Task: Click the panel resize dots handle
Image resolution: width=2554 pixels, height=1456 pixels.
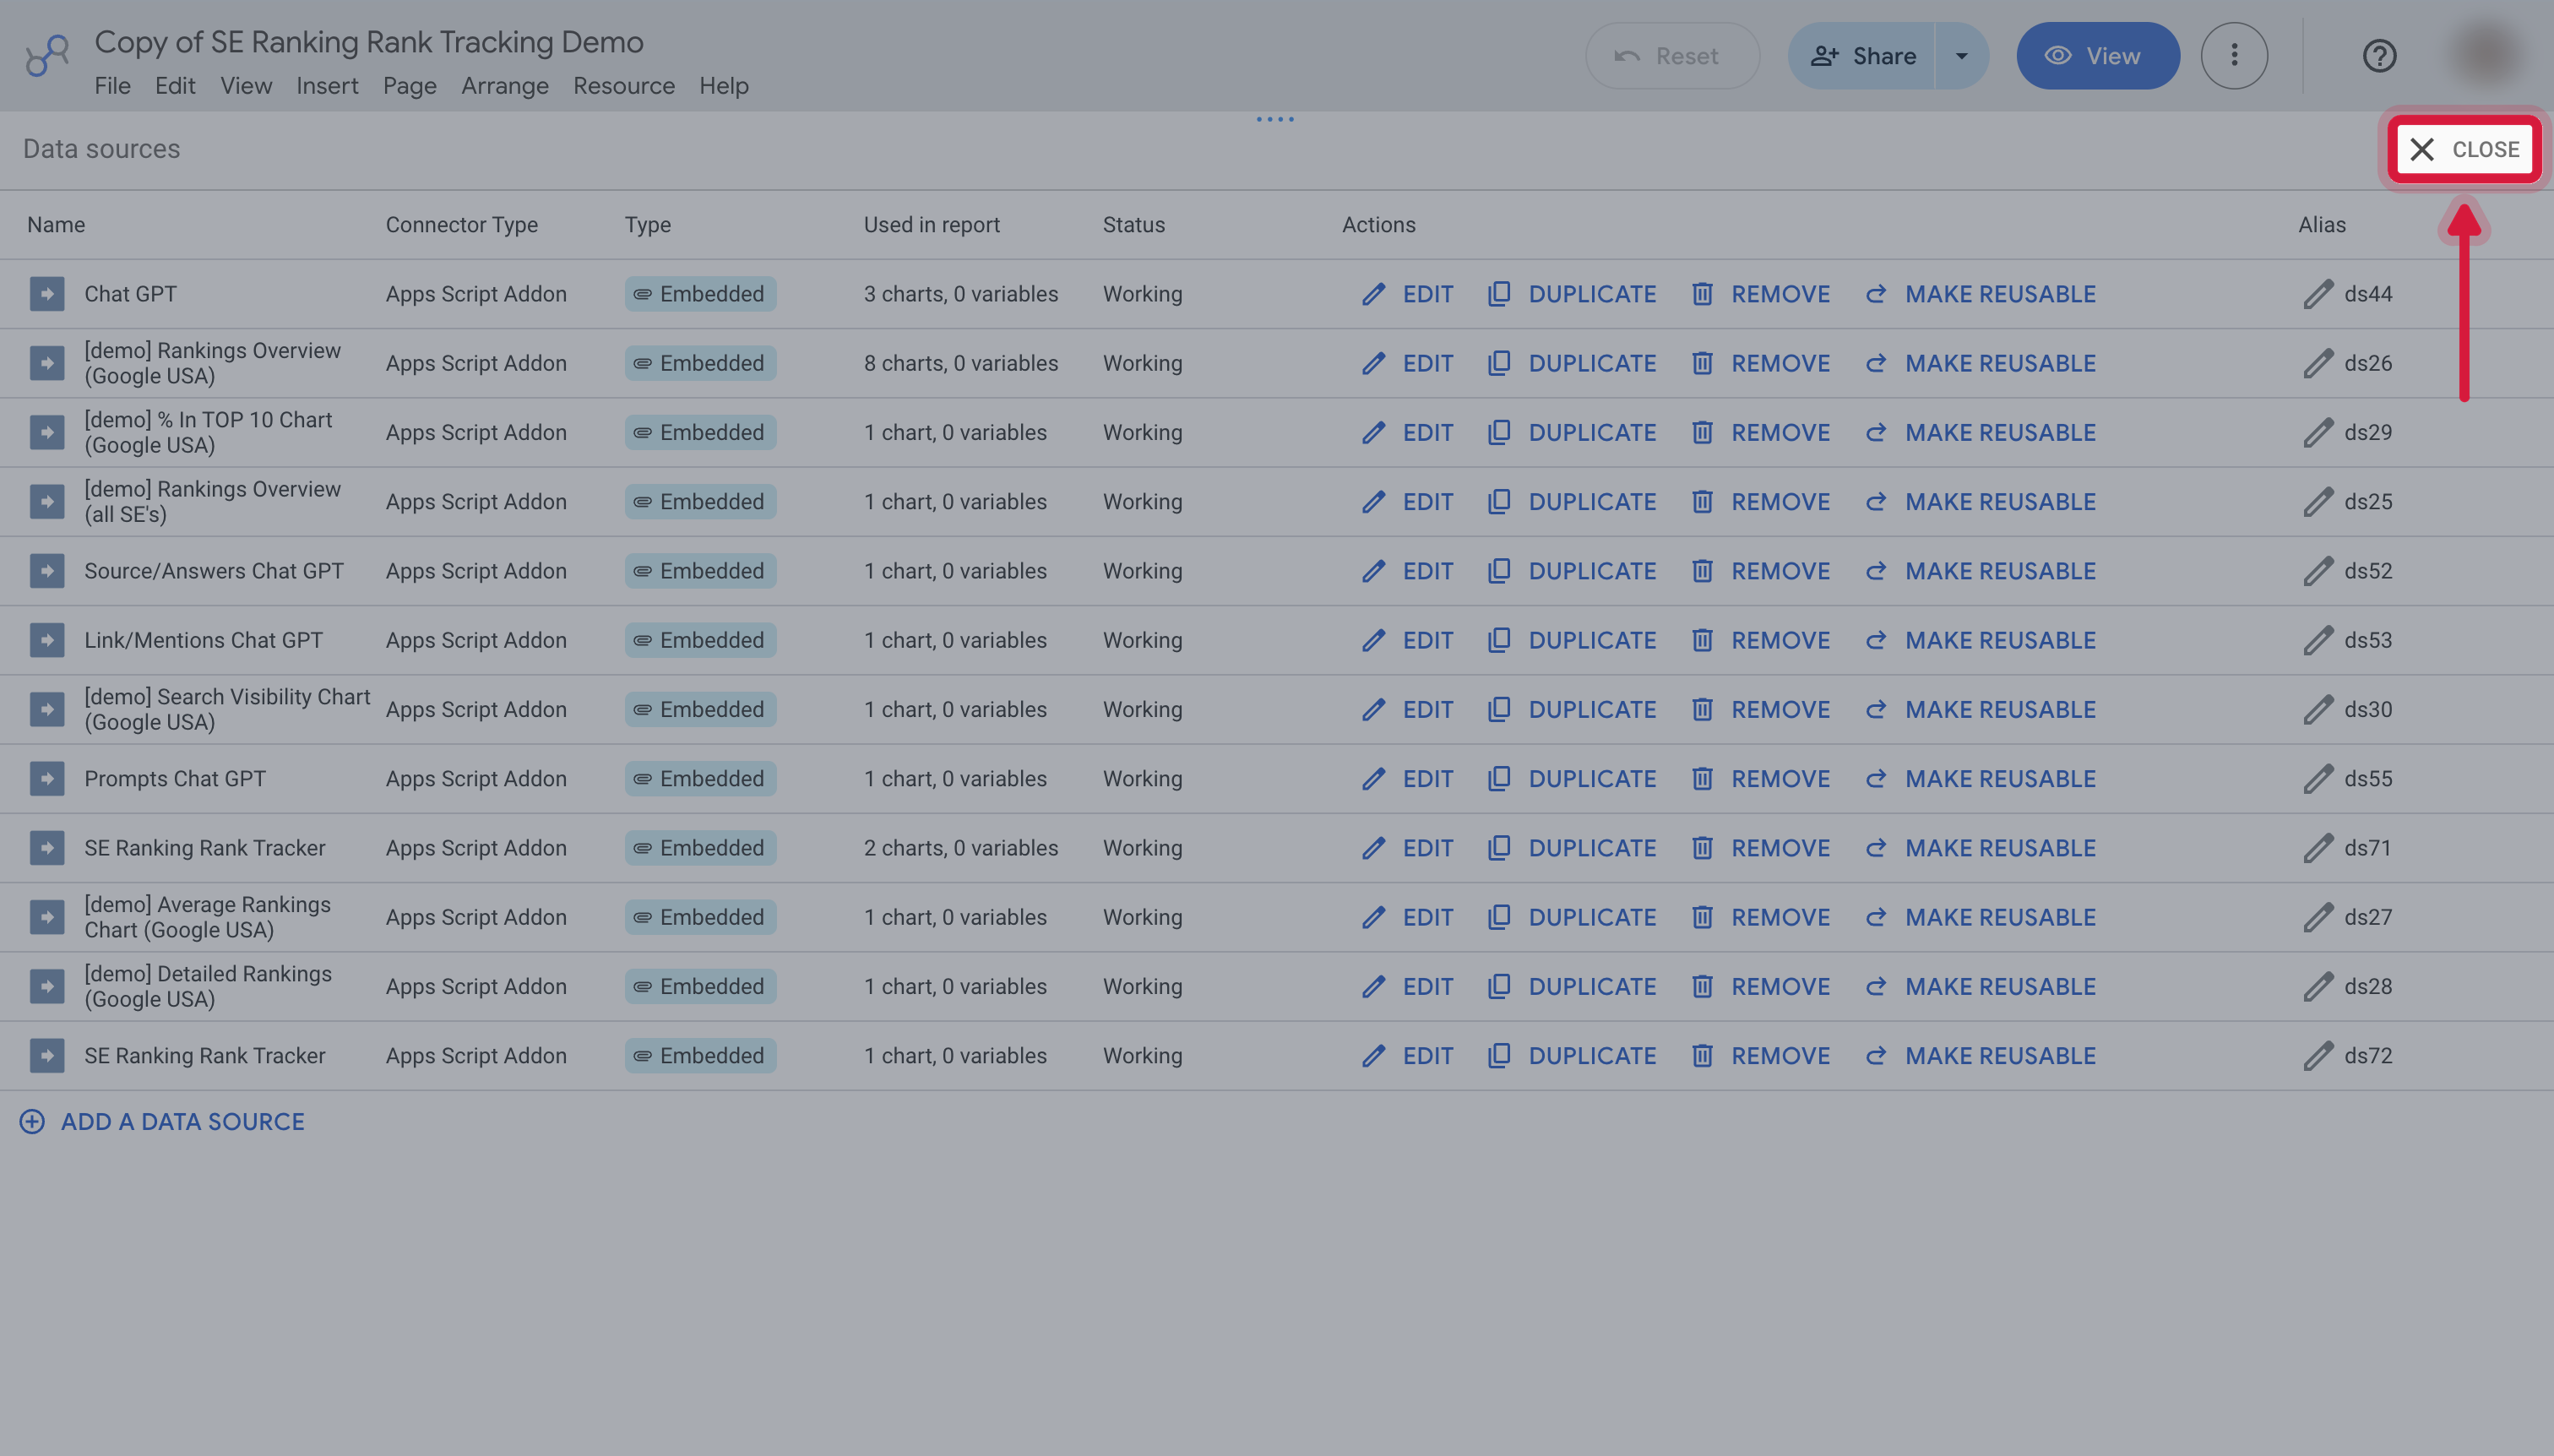Action: [x=1275, y=119]
